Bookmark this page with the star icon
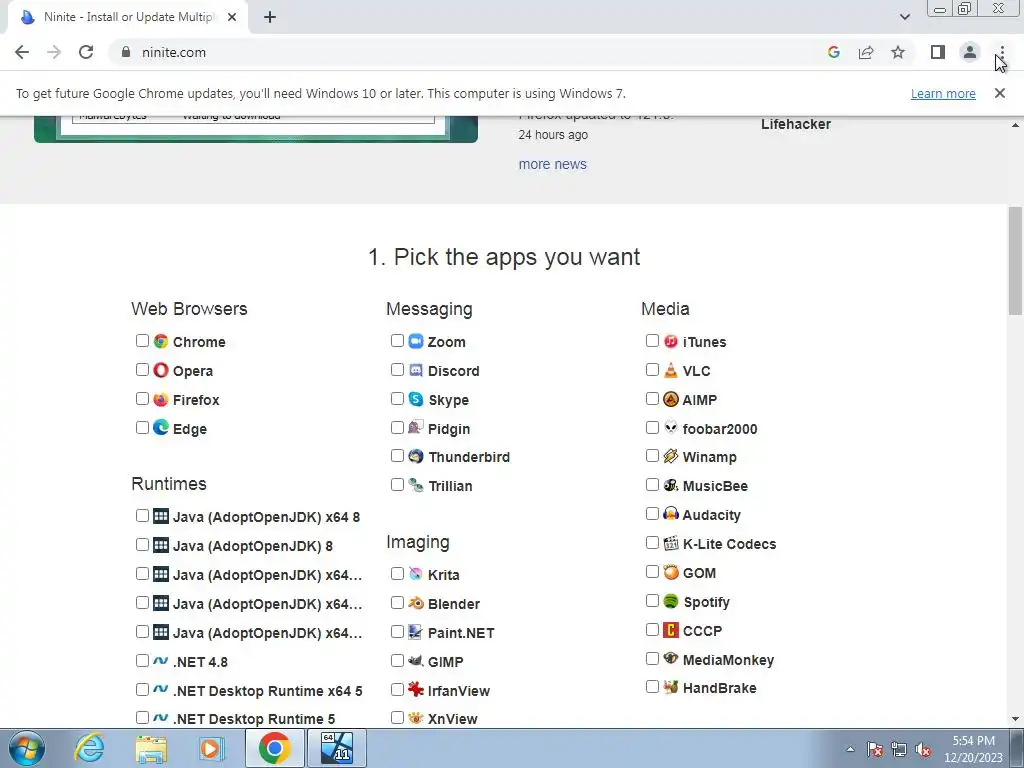Viewport: 1024px width, 768px height. (x=898, y=52)
